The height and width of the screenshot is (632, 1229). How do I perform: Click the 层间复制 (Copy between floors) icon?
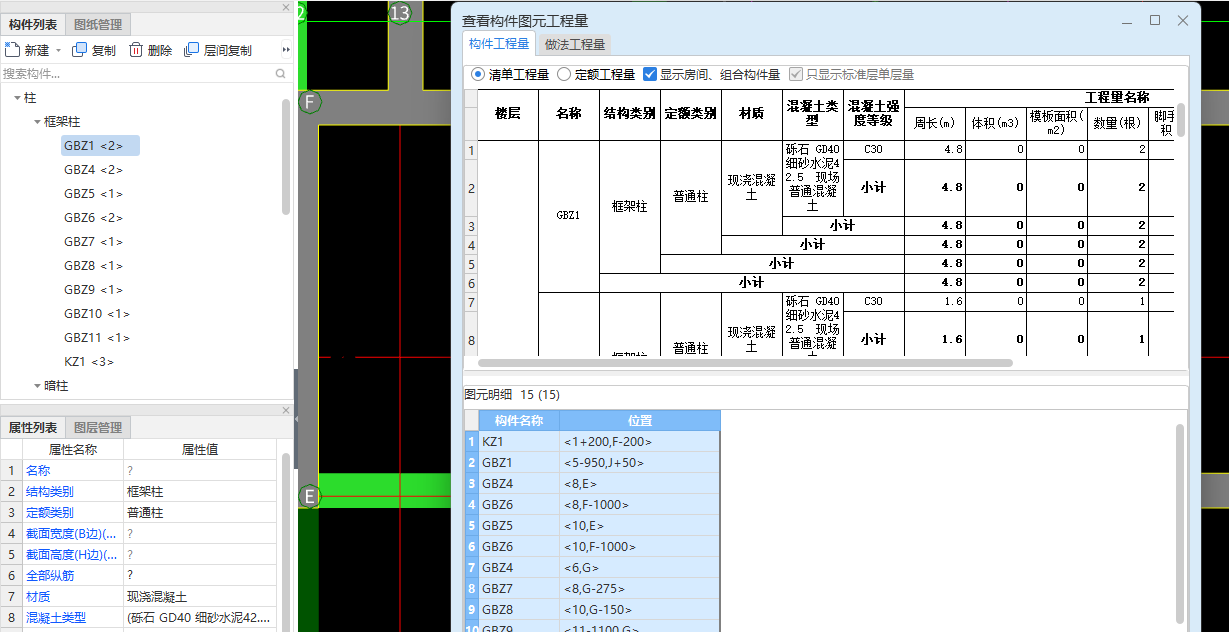[191, 50]
